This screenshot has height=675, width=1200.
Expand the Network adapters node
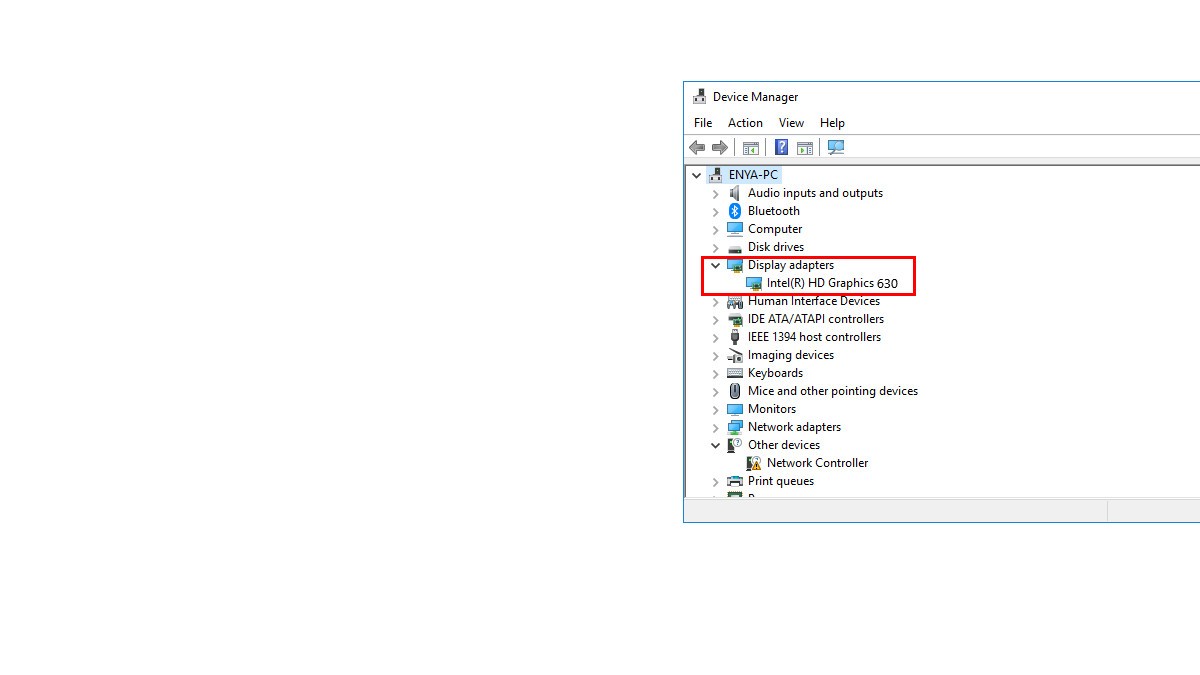(x=716, y=428)
